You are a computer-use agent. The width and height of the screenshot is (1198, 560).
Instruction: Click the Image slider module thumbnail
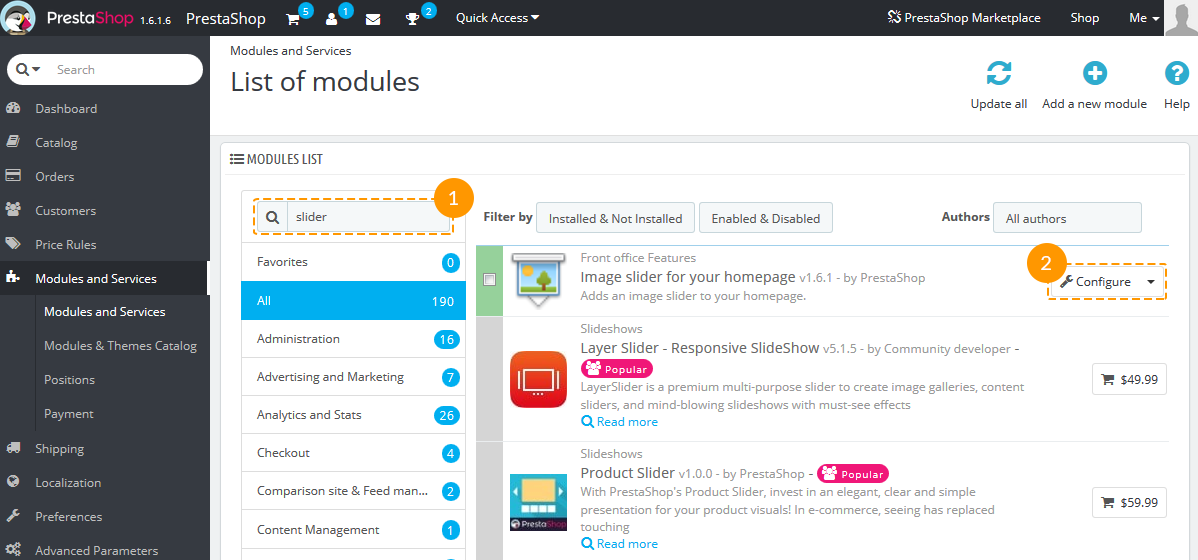click(x=540, y=280)
